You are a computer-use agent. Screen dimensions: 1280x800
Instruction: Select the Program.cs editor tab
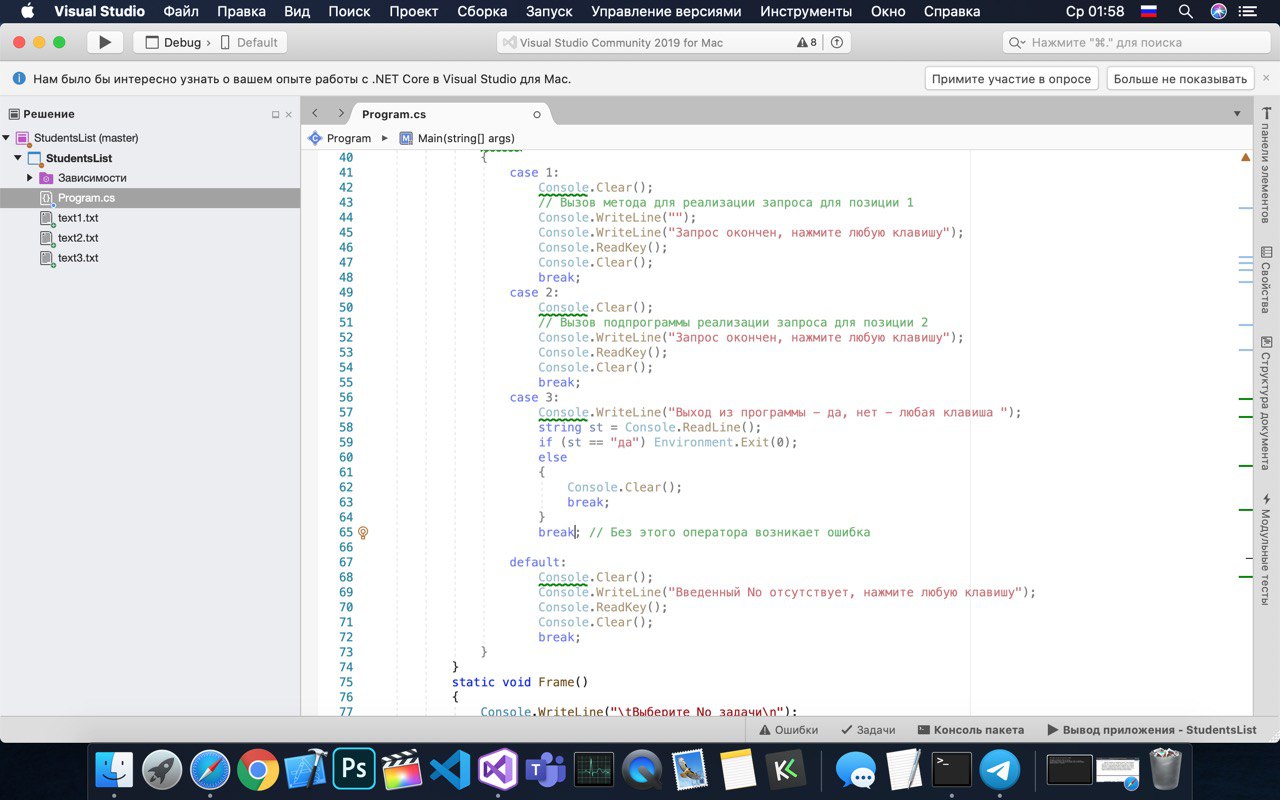pyautogui.click(x=394, y=115)
